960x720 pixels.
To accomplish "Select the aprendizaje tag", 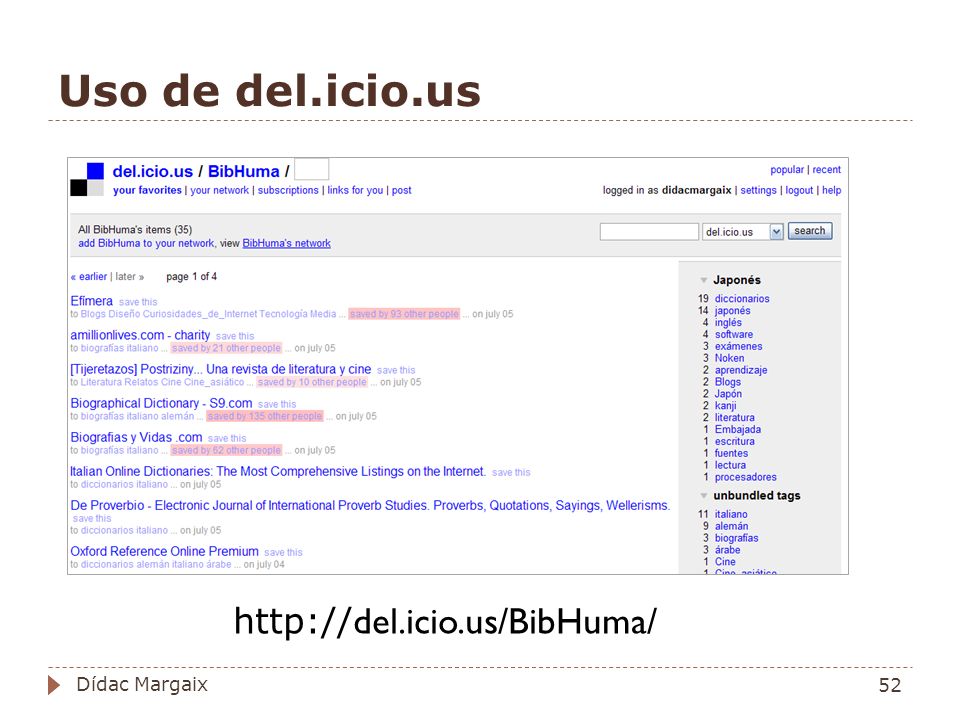I will [x=741, y=370].
